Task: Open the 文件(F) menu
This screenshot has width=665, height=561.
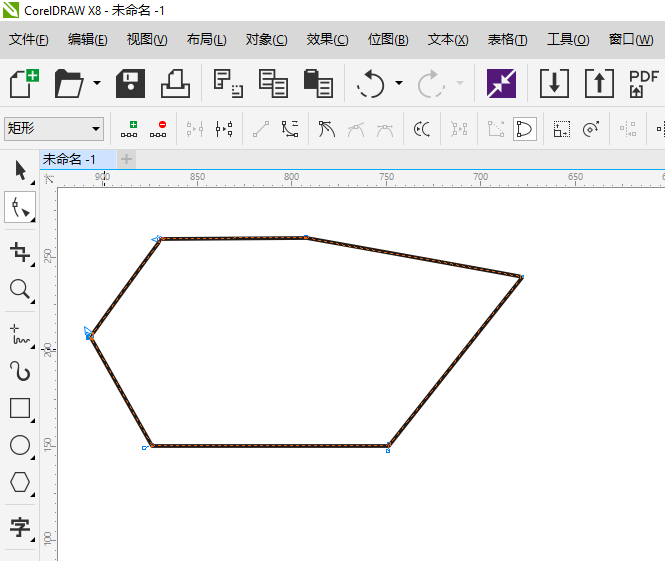Action: (28, 40)
